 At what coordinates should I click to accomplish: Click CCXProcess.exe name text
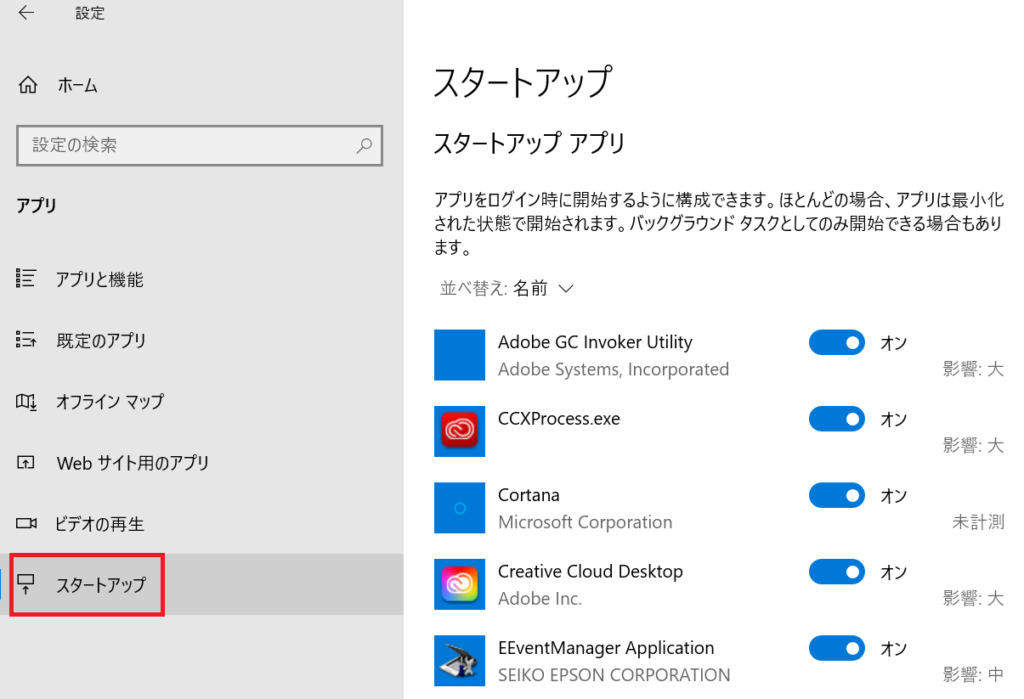tap(559, 419)
